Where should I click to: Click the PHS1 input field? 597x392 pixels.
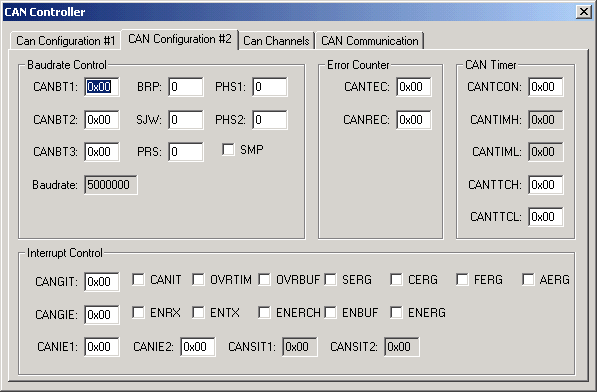[x=270, y=87]
